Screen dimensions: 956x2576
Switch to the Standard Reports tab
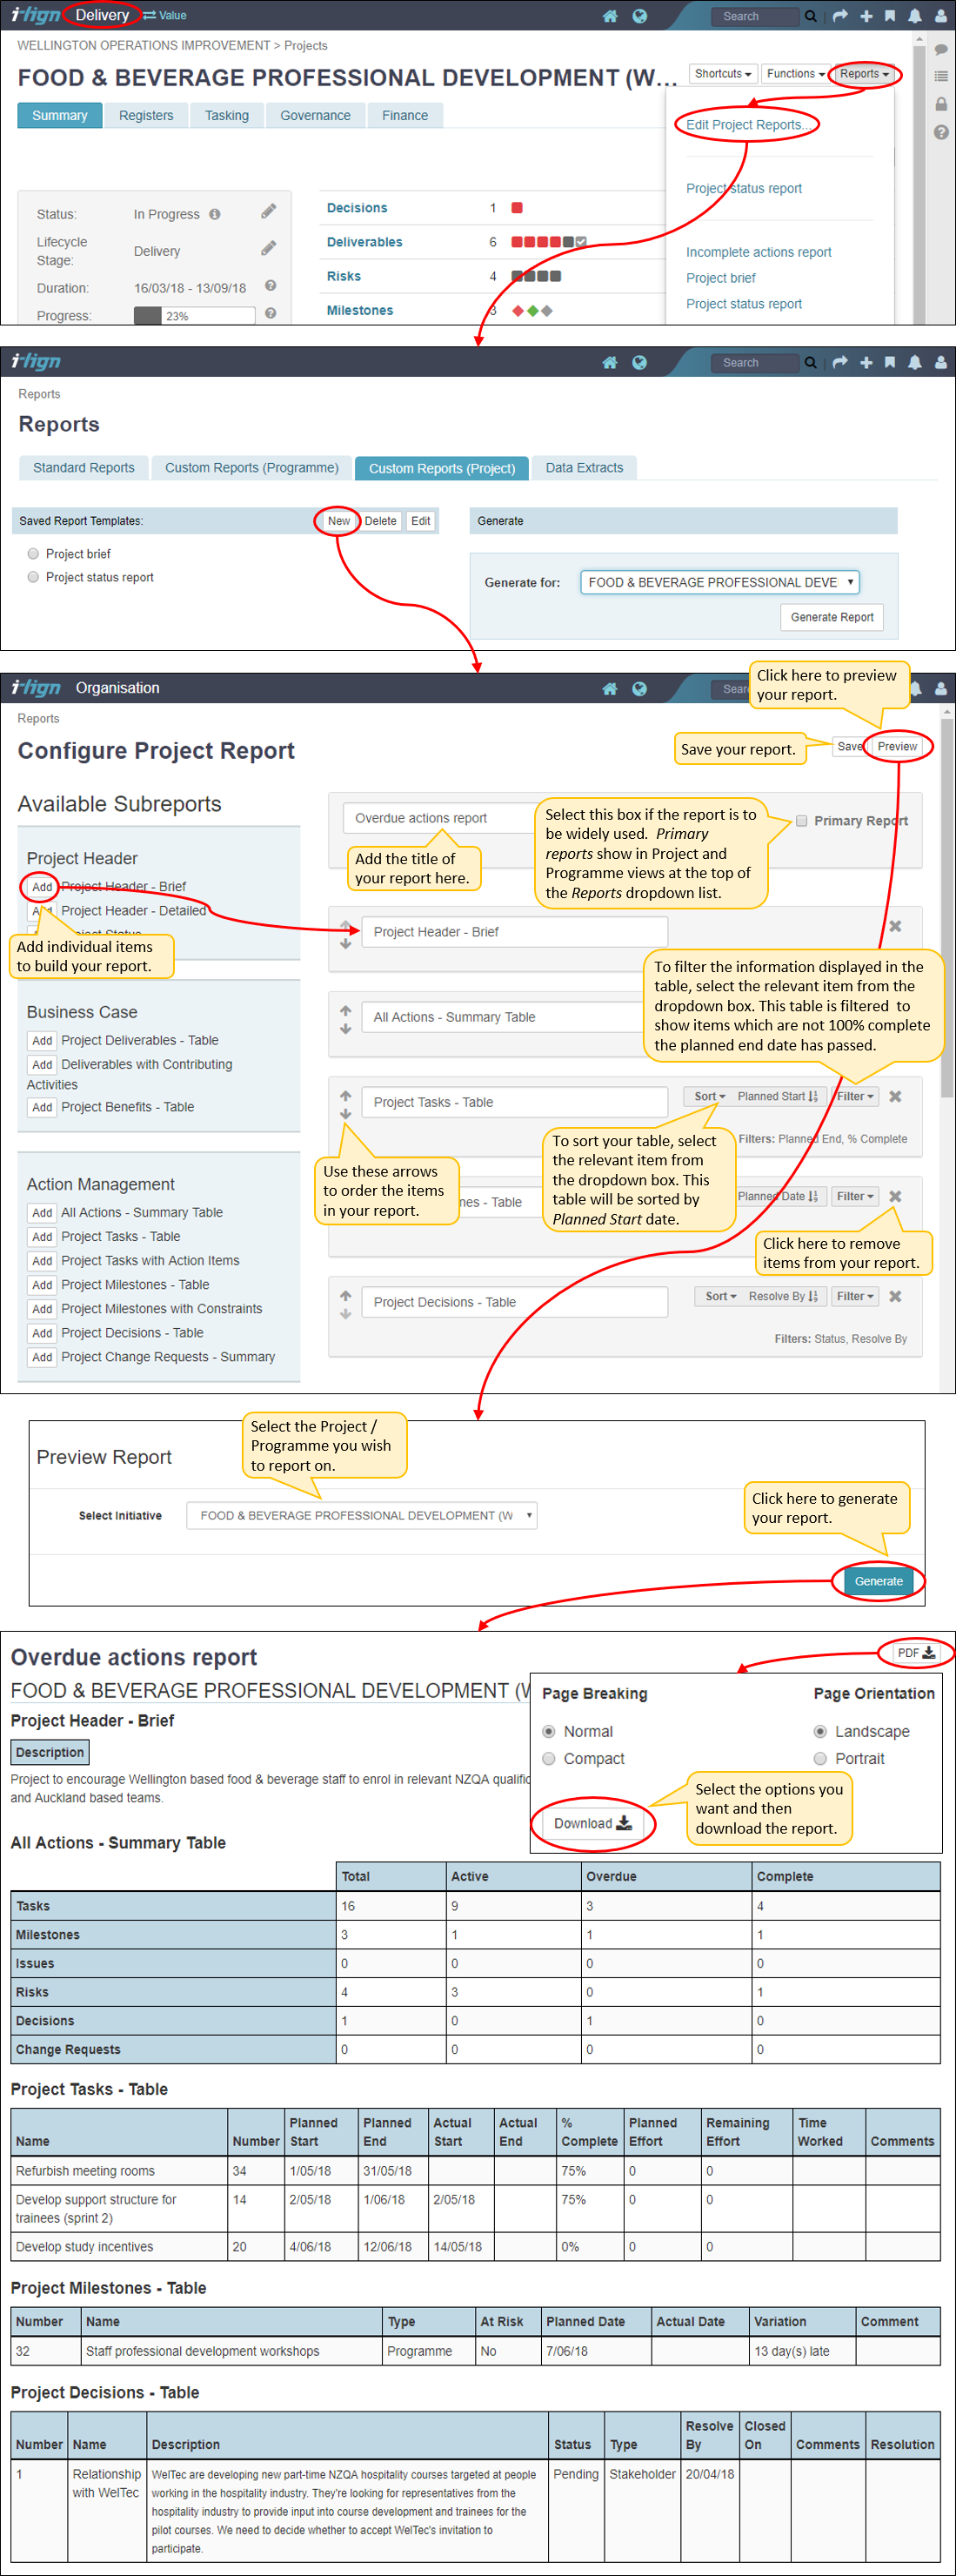tap(84, 468)
